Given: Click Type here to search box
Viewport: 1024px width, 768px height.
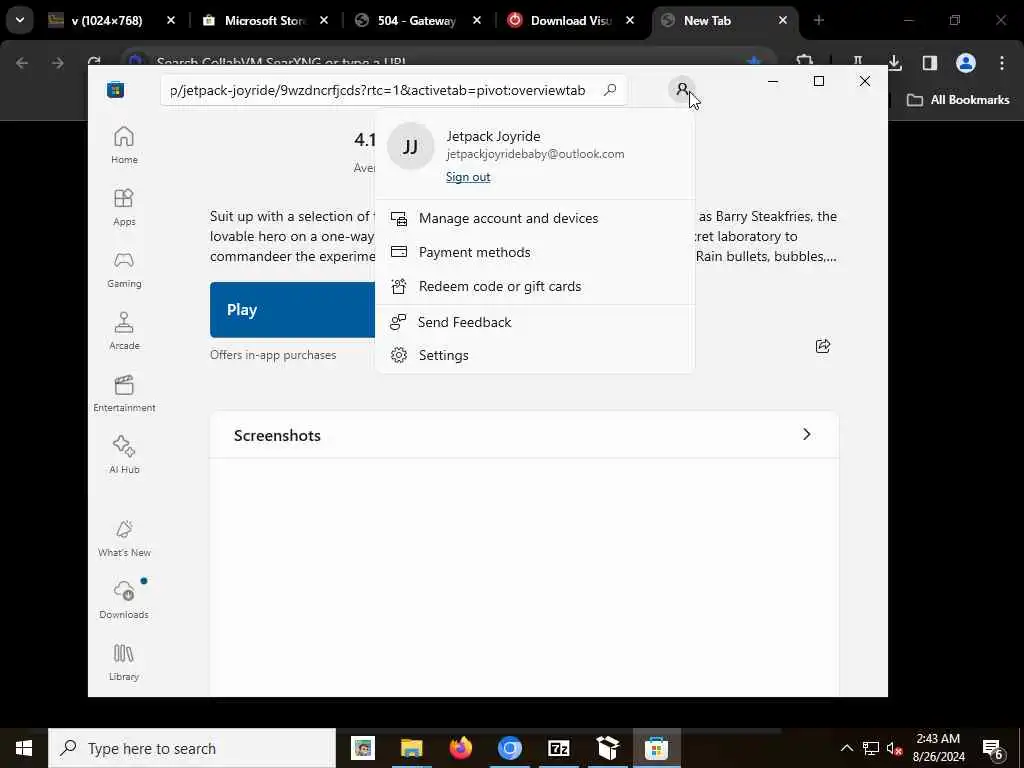Looking at the screenshot, I should (x=192, y=748).
